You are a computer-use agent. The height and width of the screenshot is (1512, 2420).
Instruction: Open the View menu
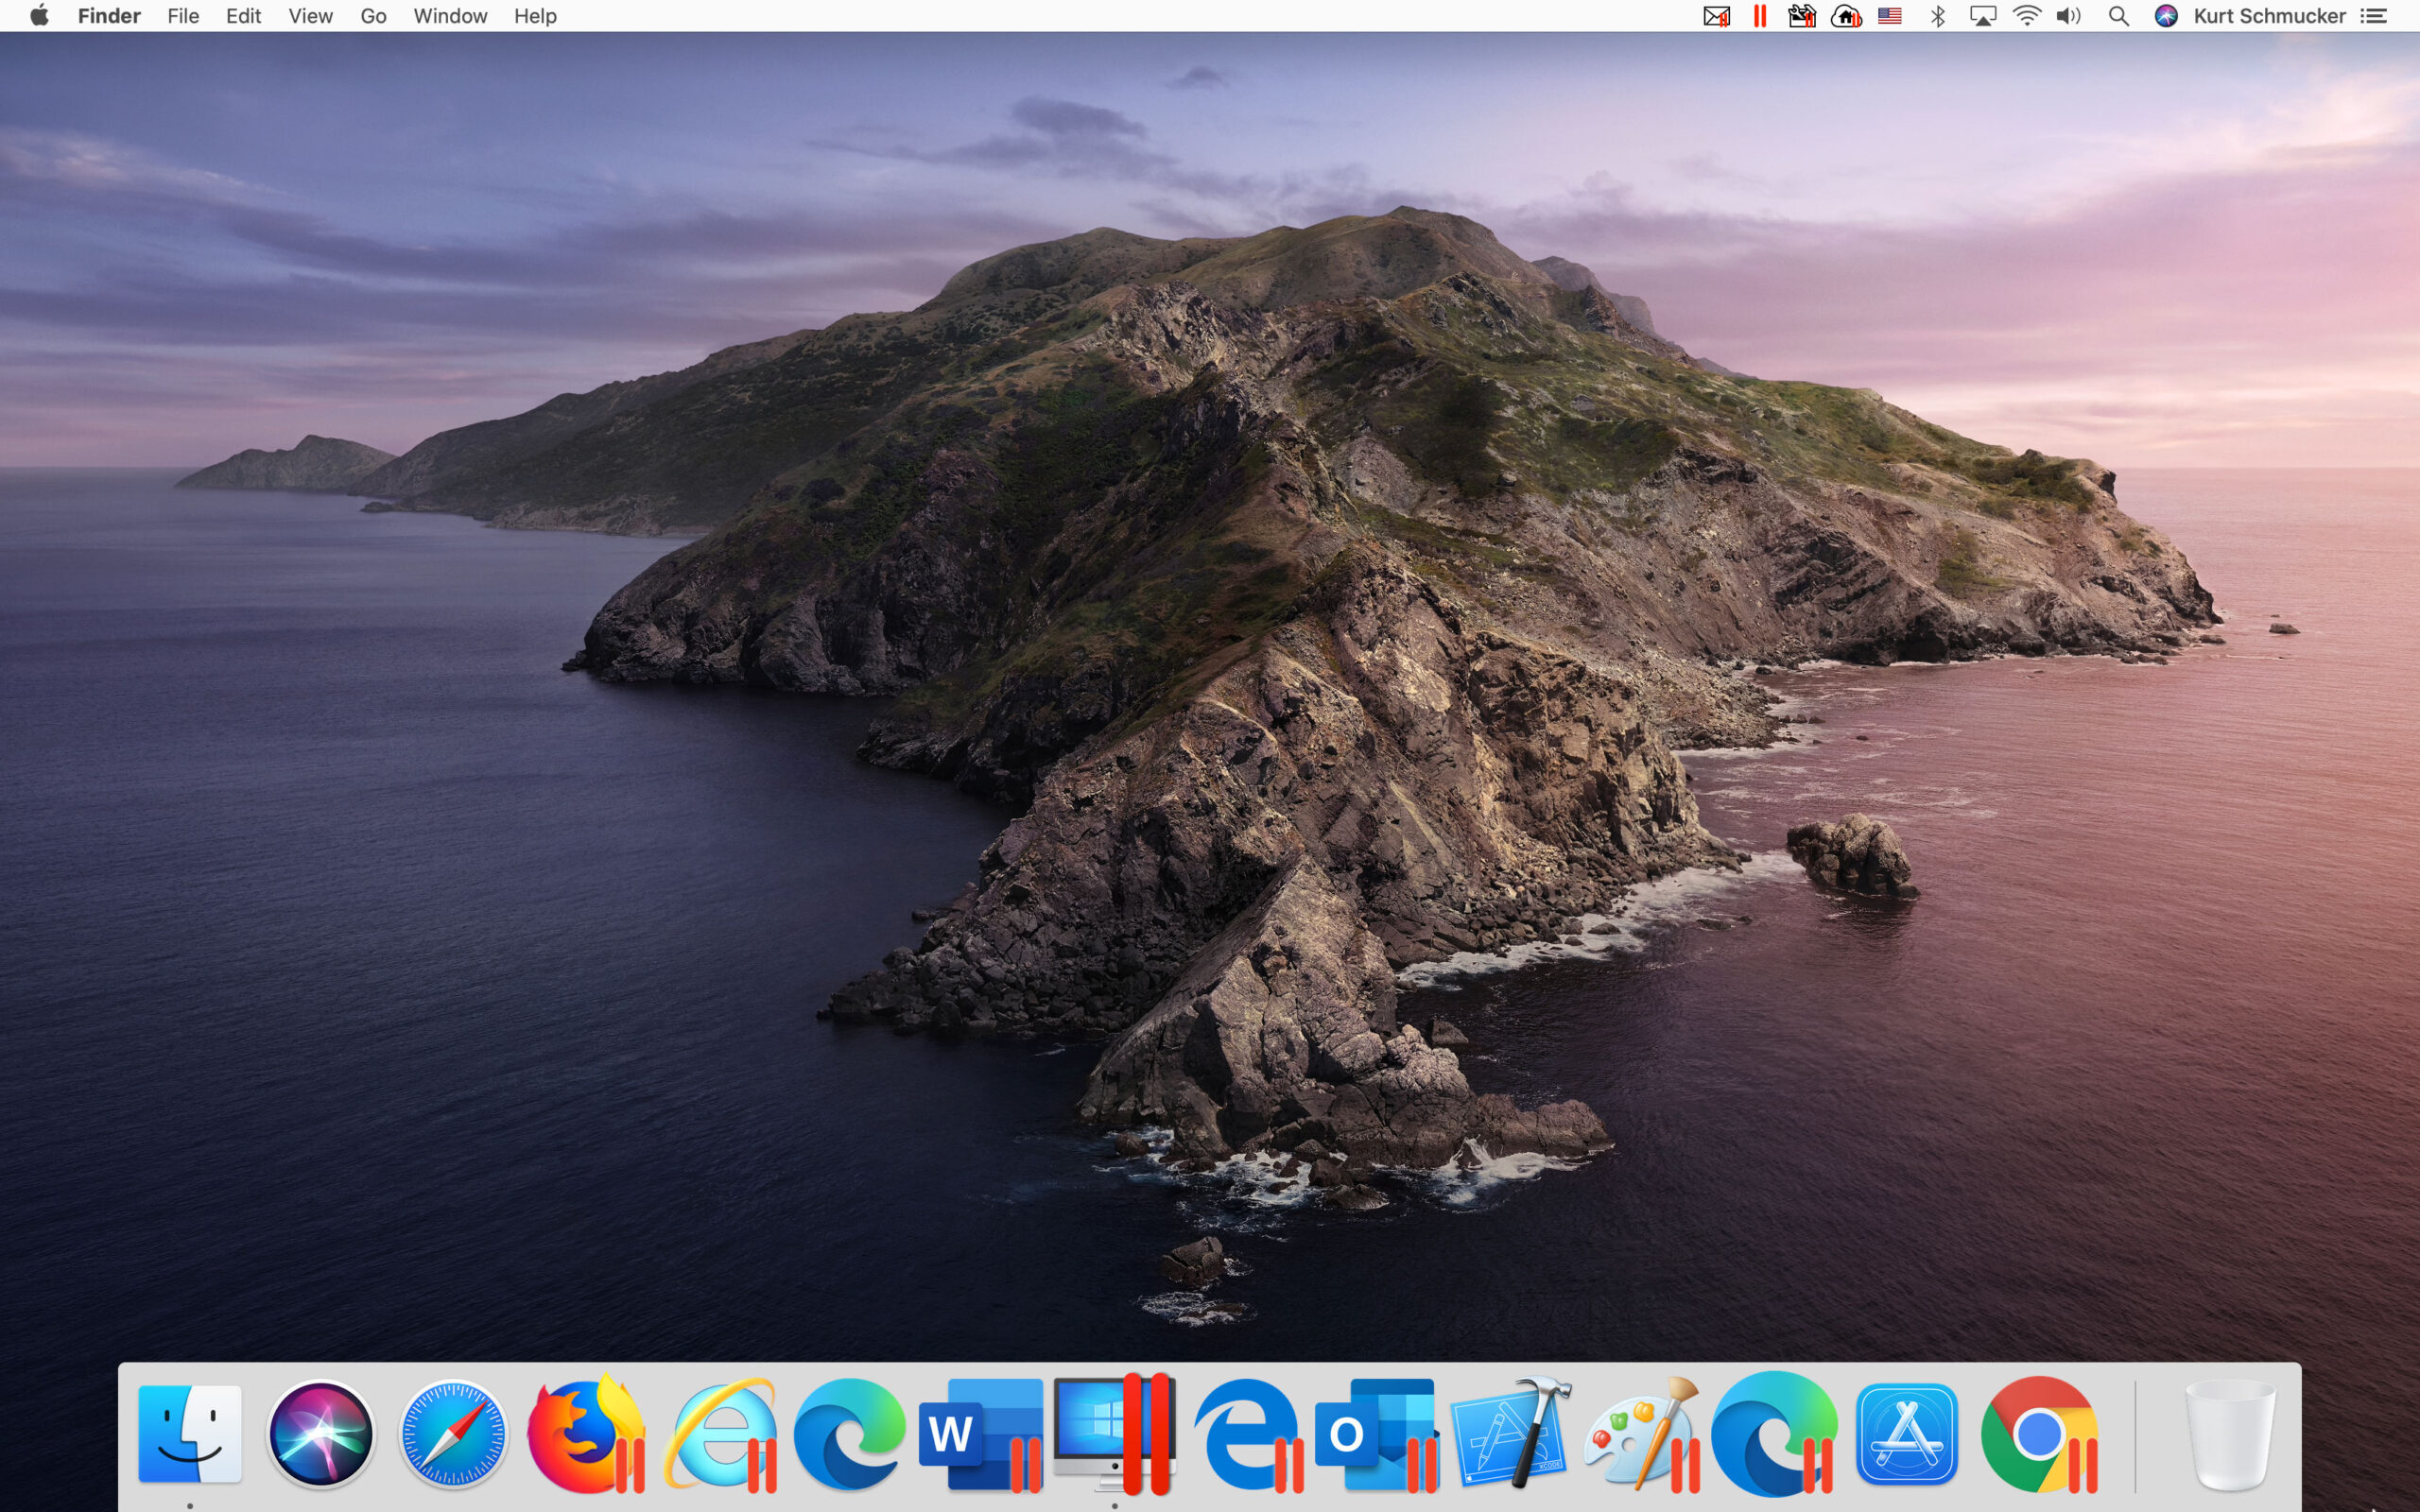click(310, 16)
